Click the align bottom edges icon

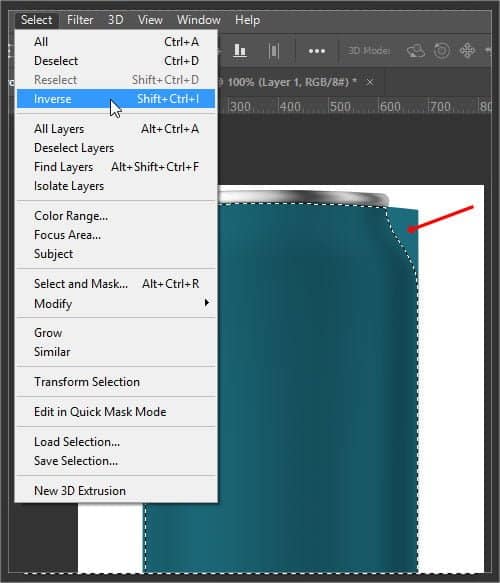pos(240,50)
